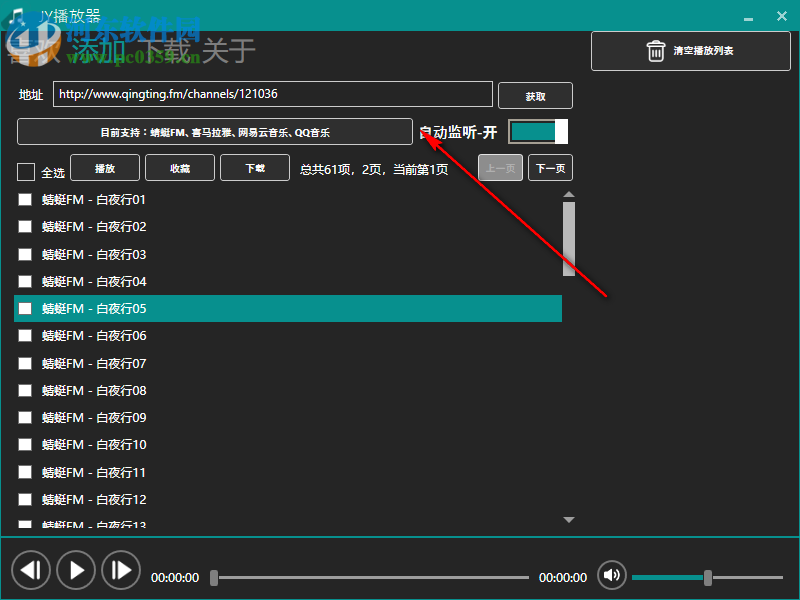Viewport: 800px width, 600px height.
Task: Click the scrollbar down arrow below the list
Action: [x=568, y=519]
